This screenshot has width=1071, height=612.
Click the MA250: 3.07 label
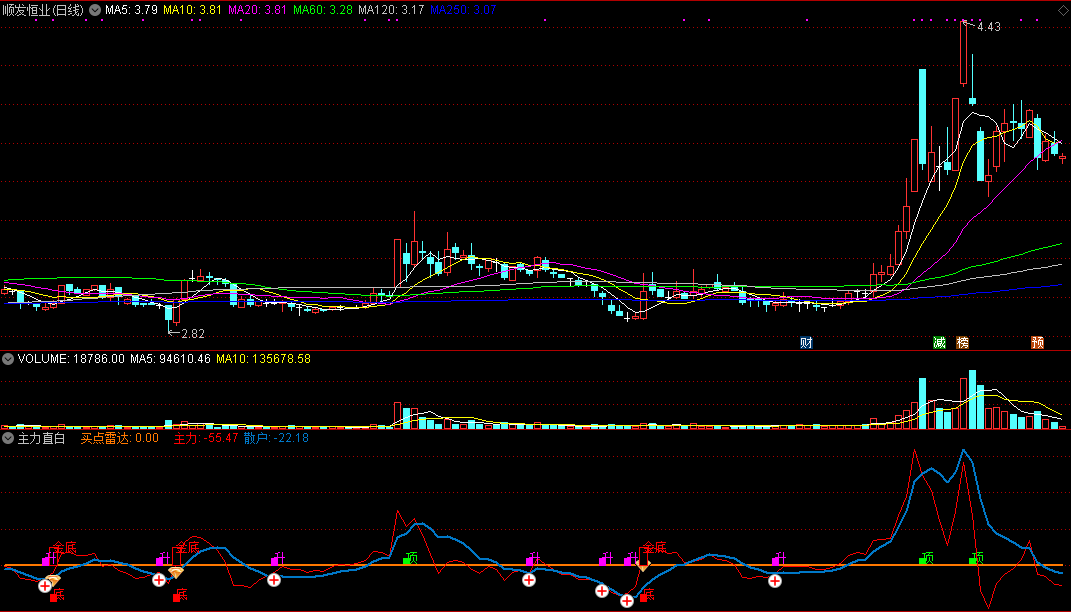[x=463, y=10]
